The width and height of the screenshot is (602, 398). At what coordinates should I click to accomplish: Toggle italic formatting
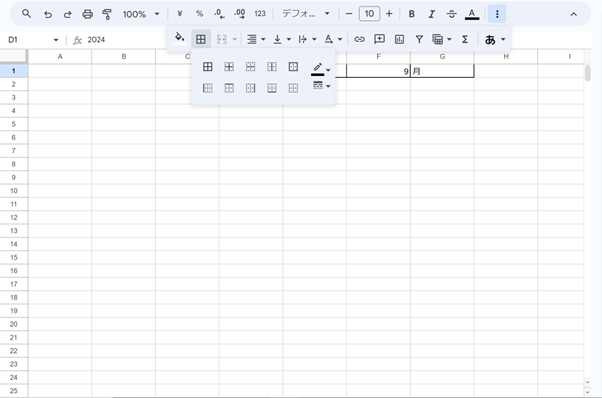point(432,14)
